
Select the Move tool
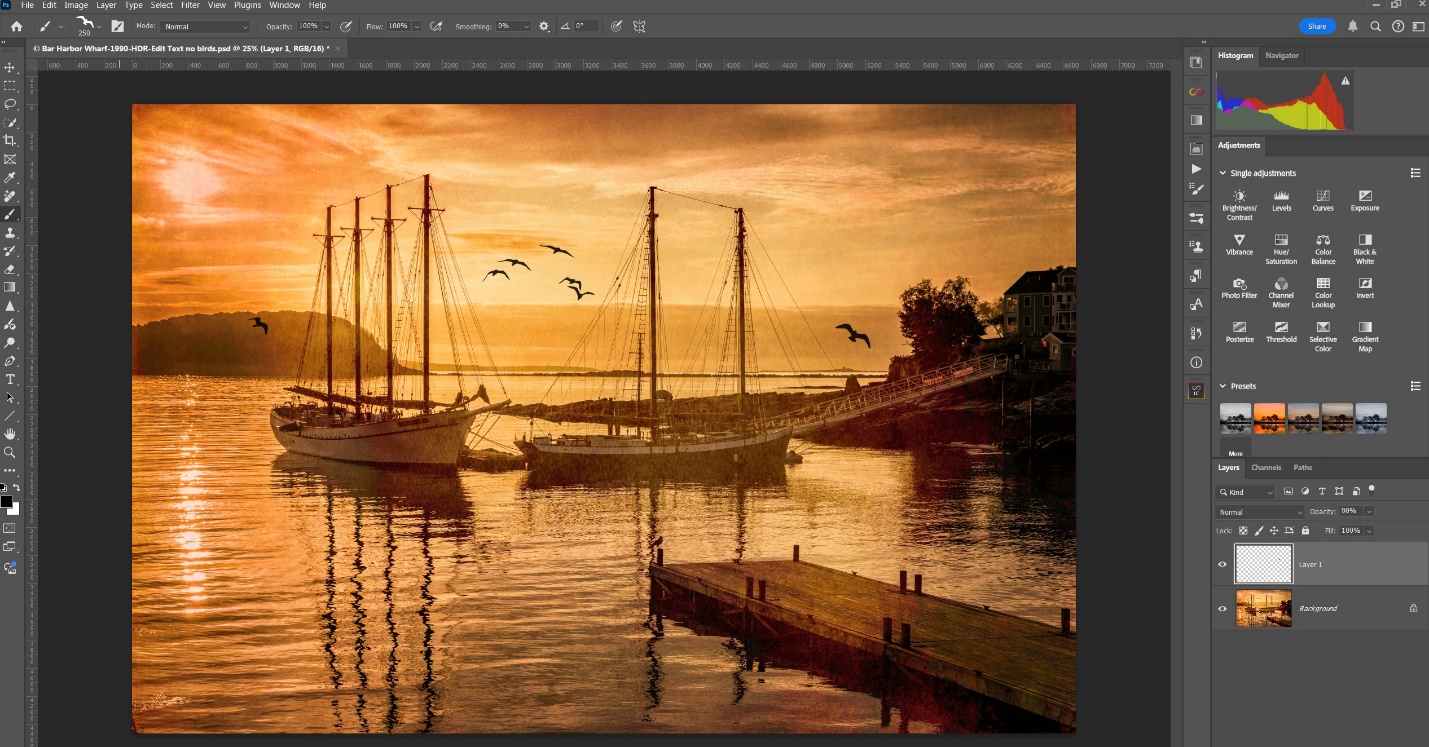click(x=10, y=68)
